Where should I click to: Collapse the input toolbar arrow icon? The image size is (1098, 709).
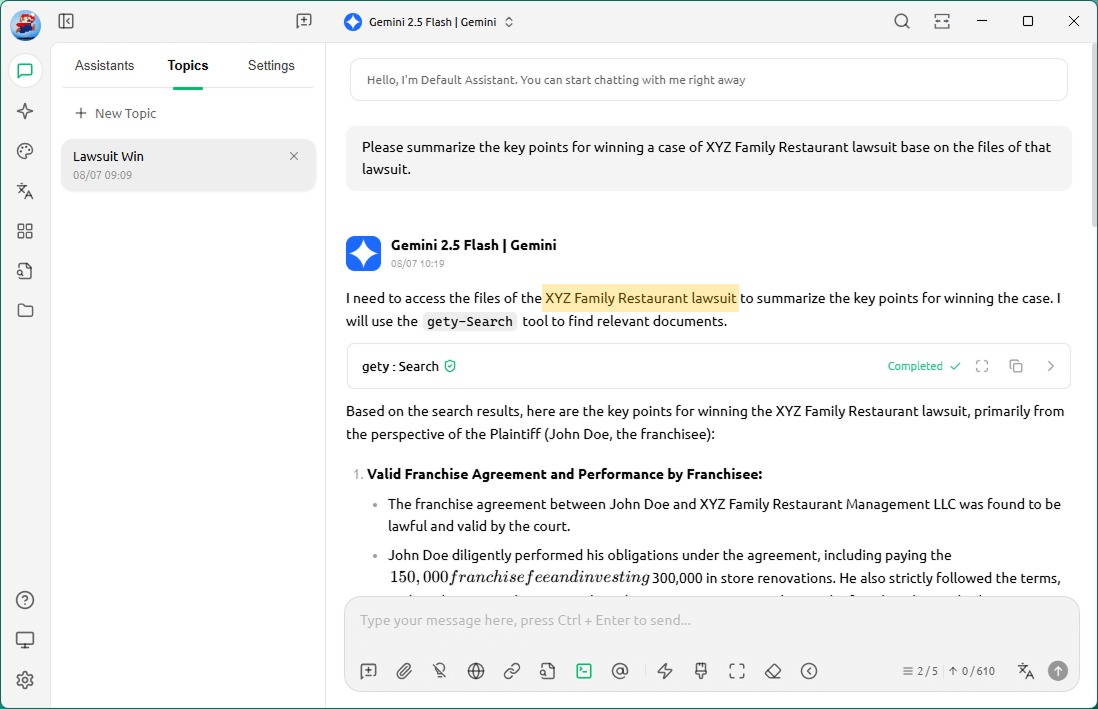(x=809, y=671)
